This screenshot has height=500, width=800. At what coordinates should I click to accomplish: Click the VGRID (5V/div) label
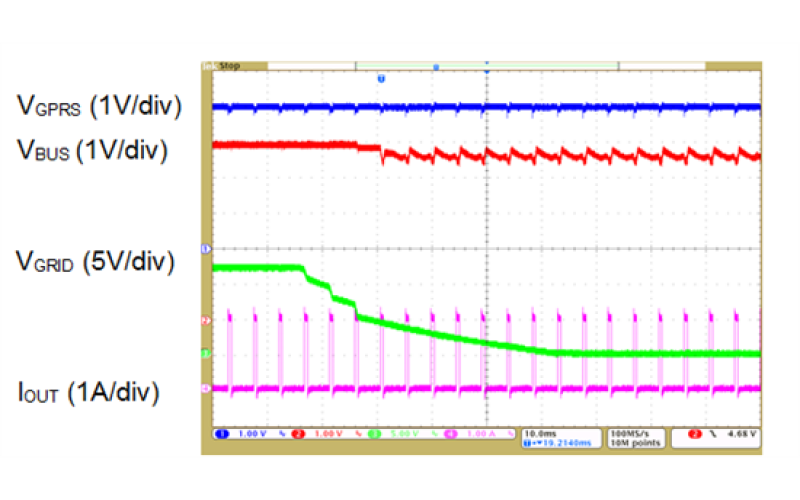(x=95, y=263)
